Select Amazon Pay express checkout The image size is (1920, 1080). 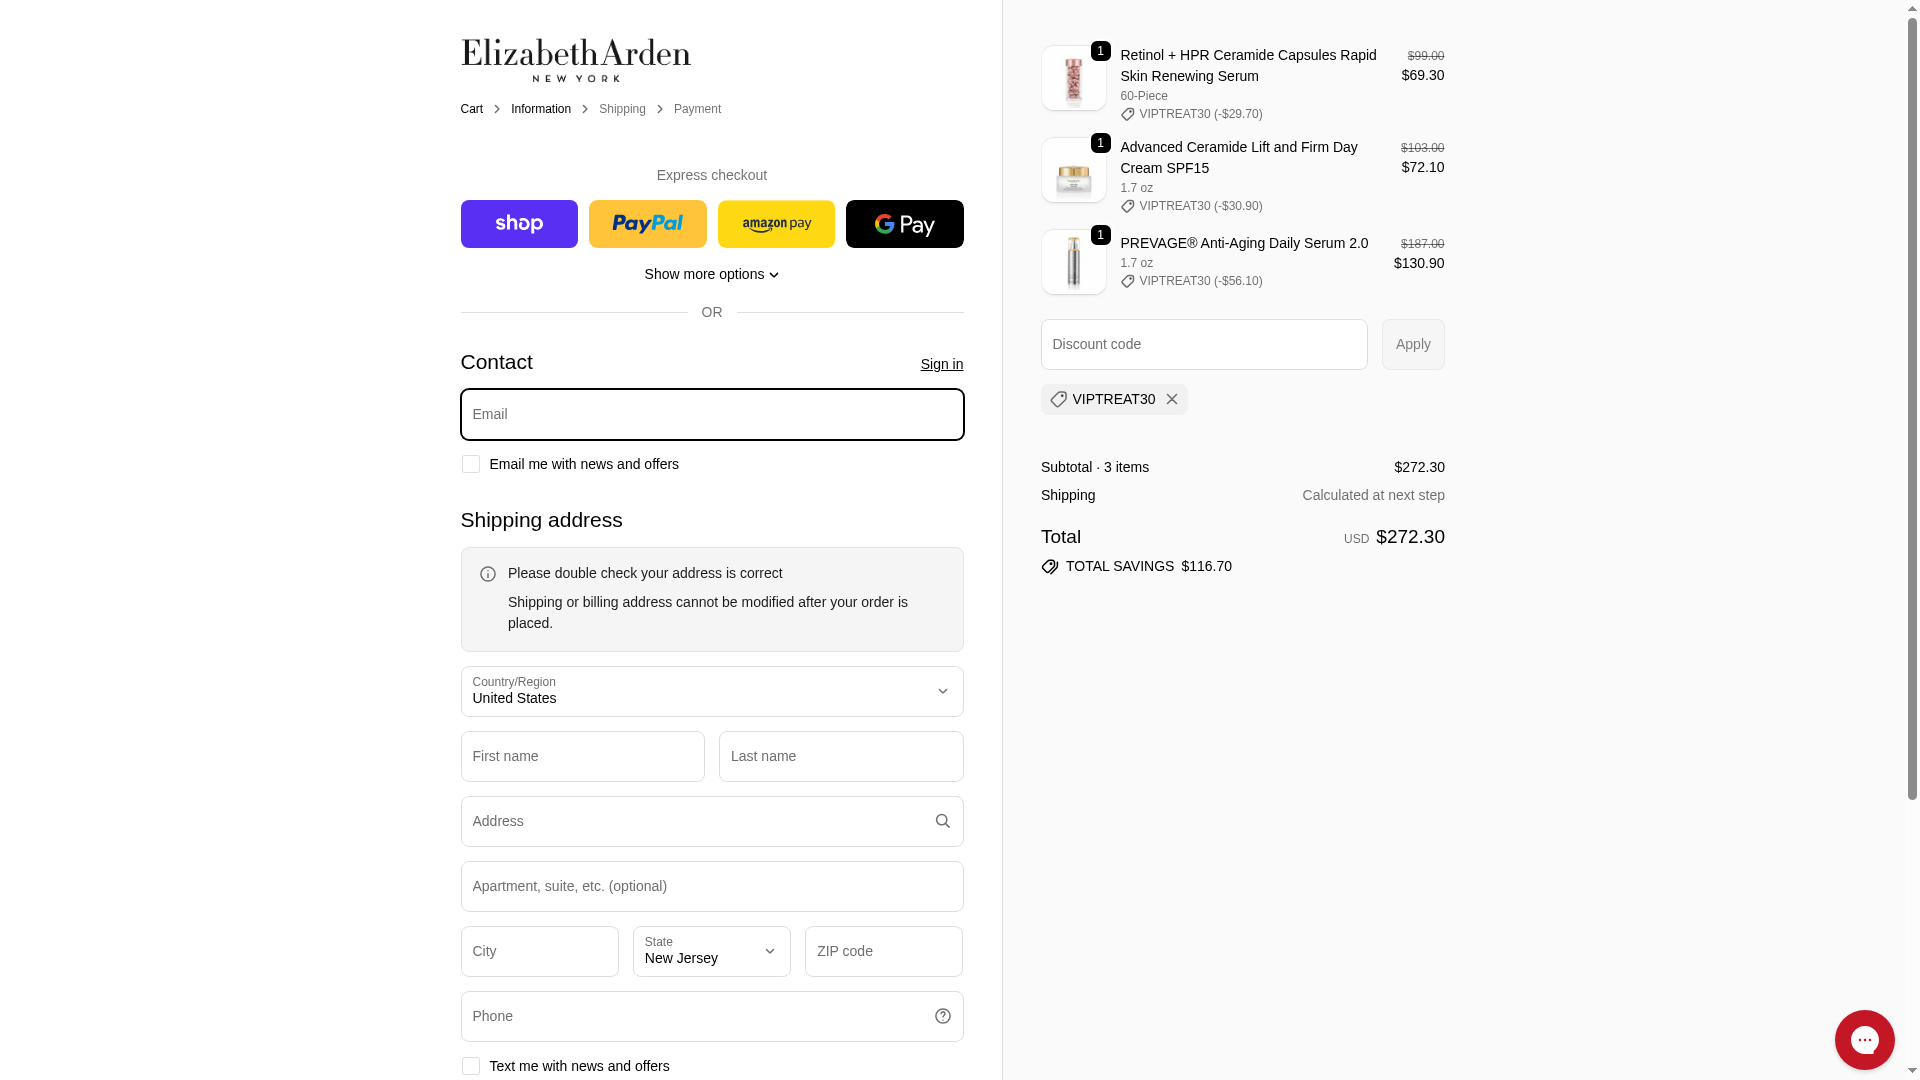point(776,224)
